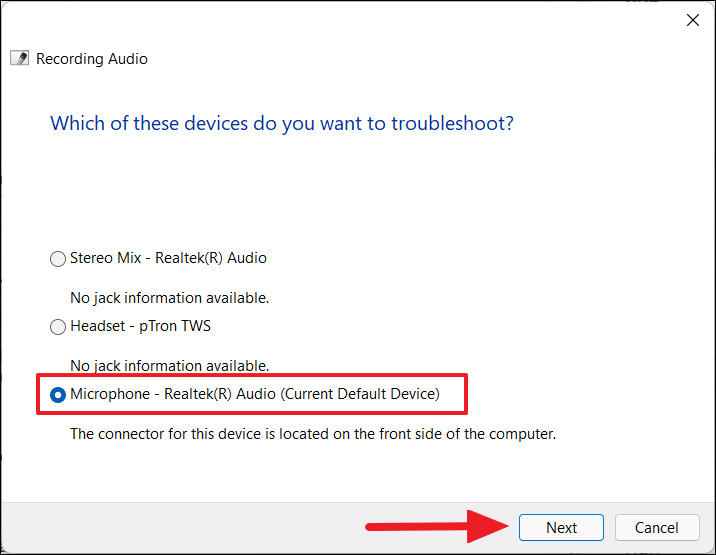
Task: Click the red arrow pointing to Next
Action: coord(437,527)
